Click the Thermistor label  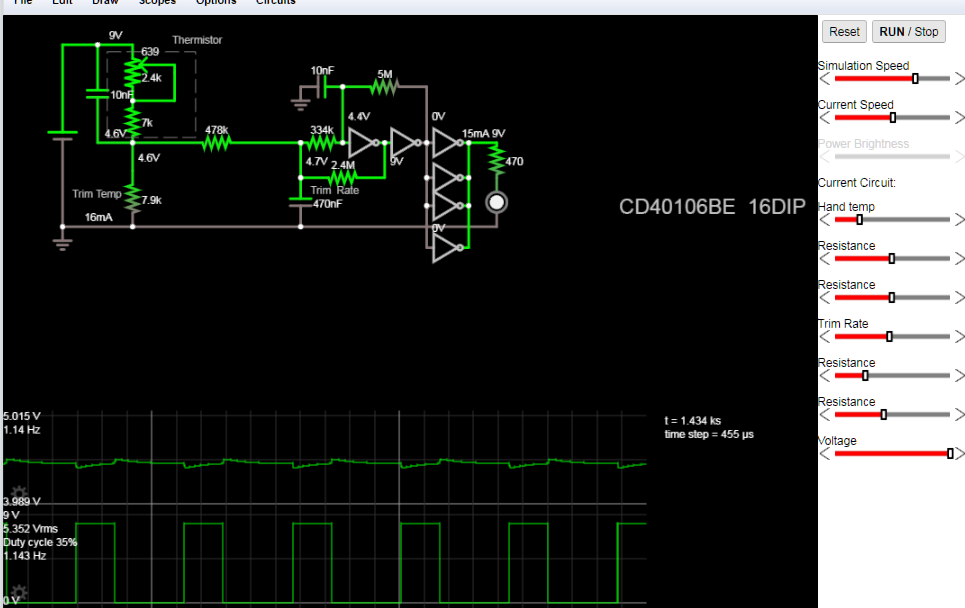click(197, 40)
